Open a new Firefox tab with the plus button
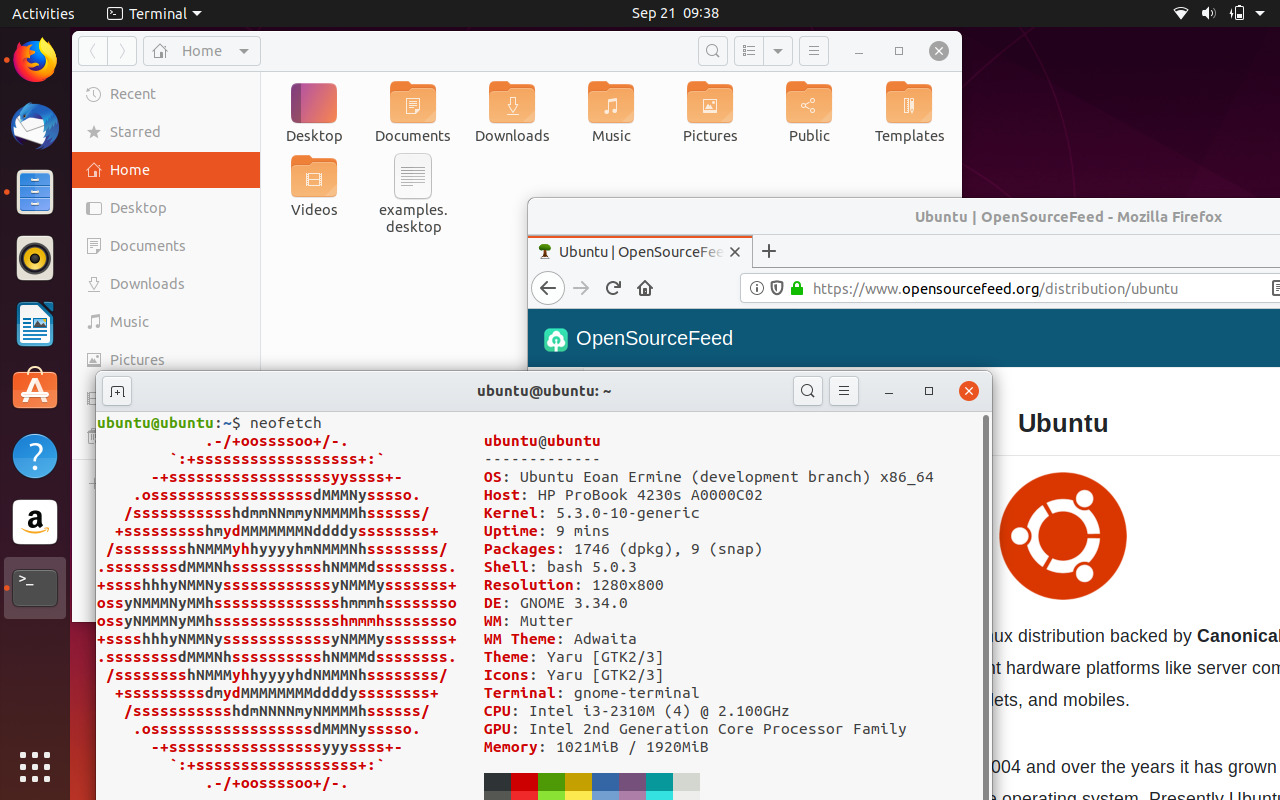The image size is (1280, 800). tap(768, 252)
